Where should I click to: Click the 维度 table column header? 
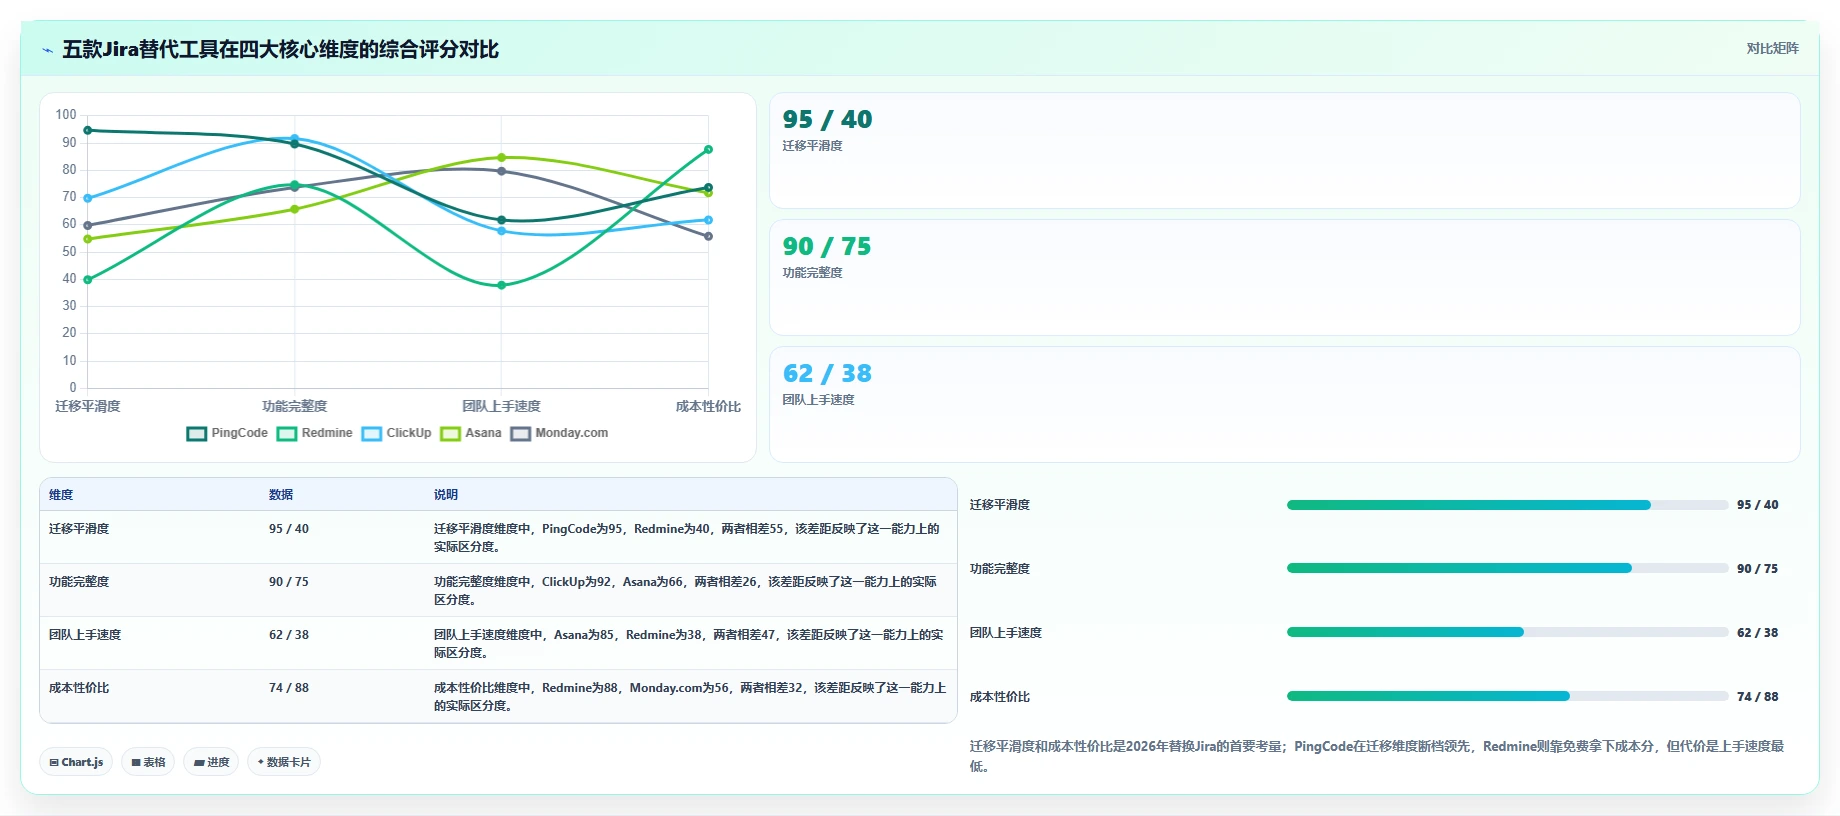[x=61, y=495]
